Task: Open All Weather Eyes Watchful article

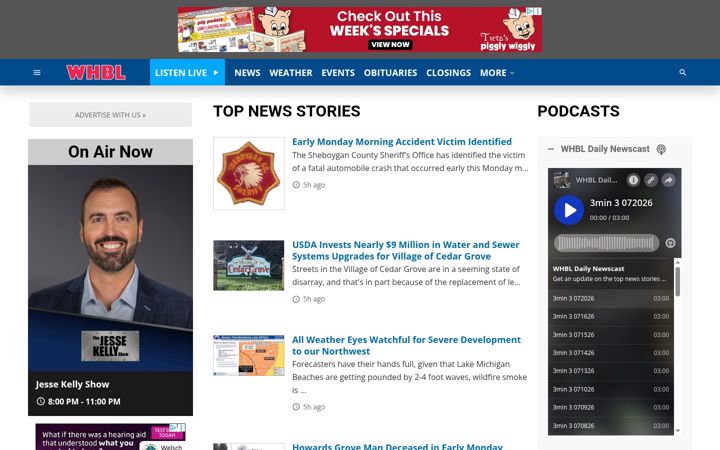Action: (x=406, y=345)
